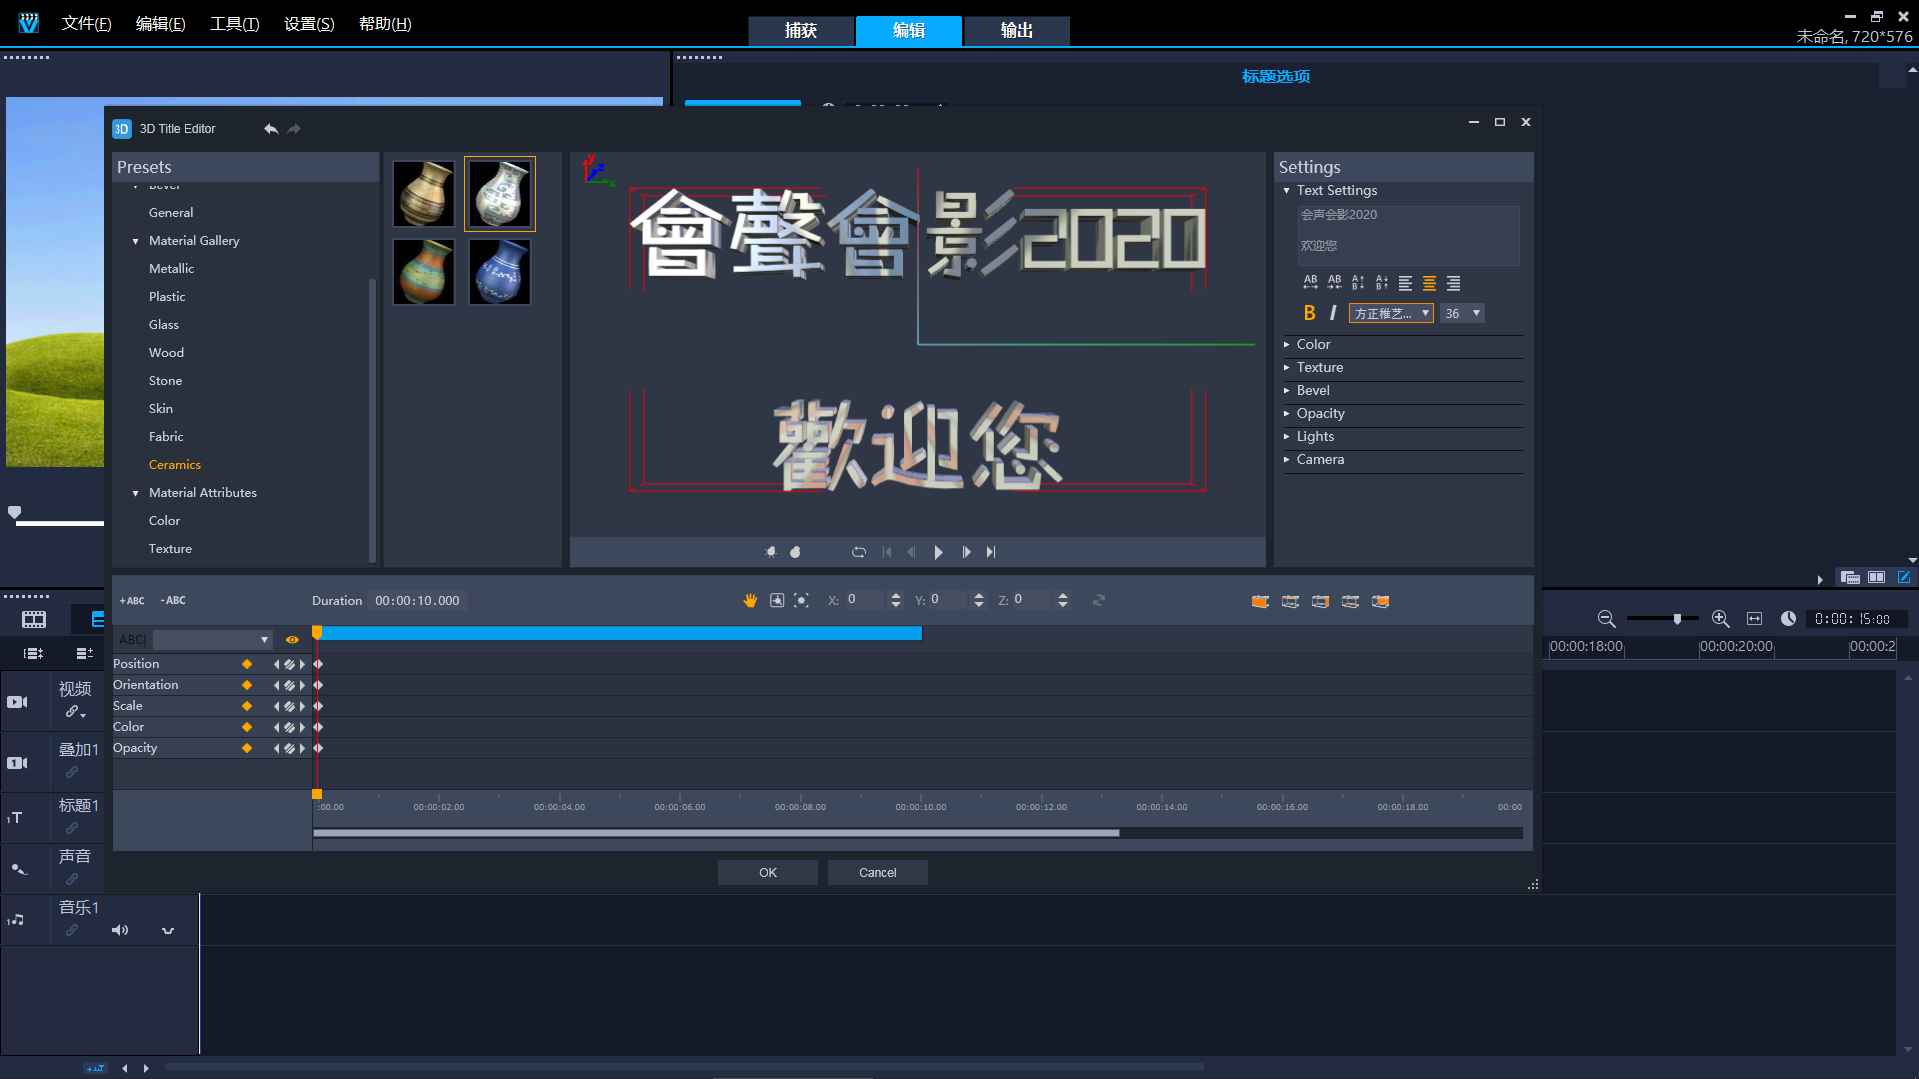This screenshot has height=1079, width=1919.
Task: Open the 文件(F) menu
Action: 87,24
